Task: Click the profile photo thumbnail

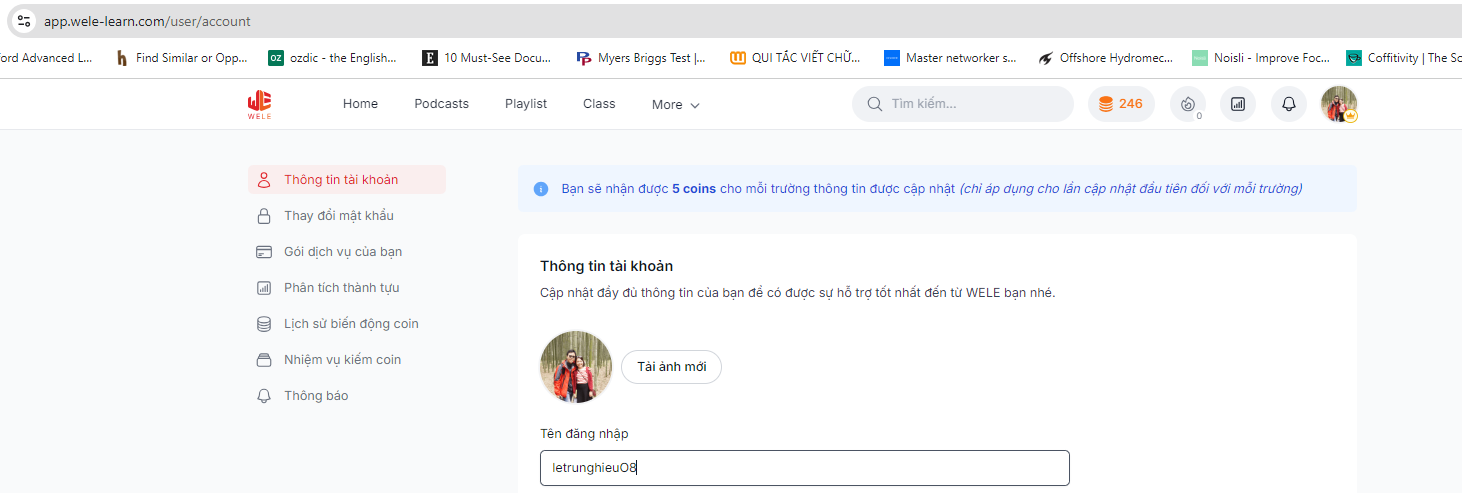Action: [x=576, y=367]
